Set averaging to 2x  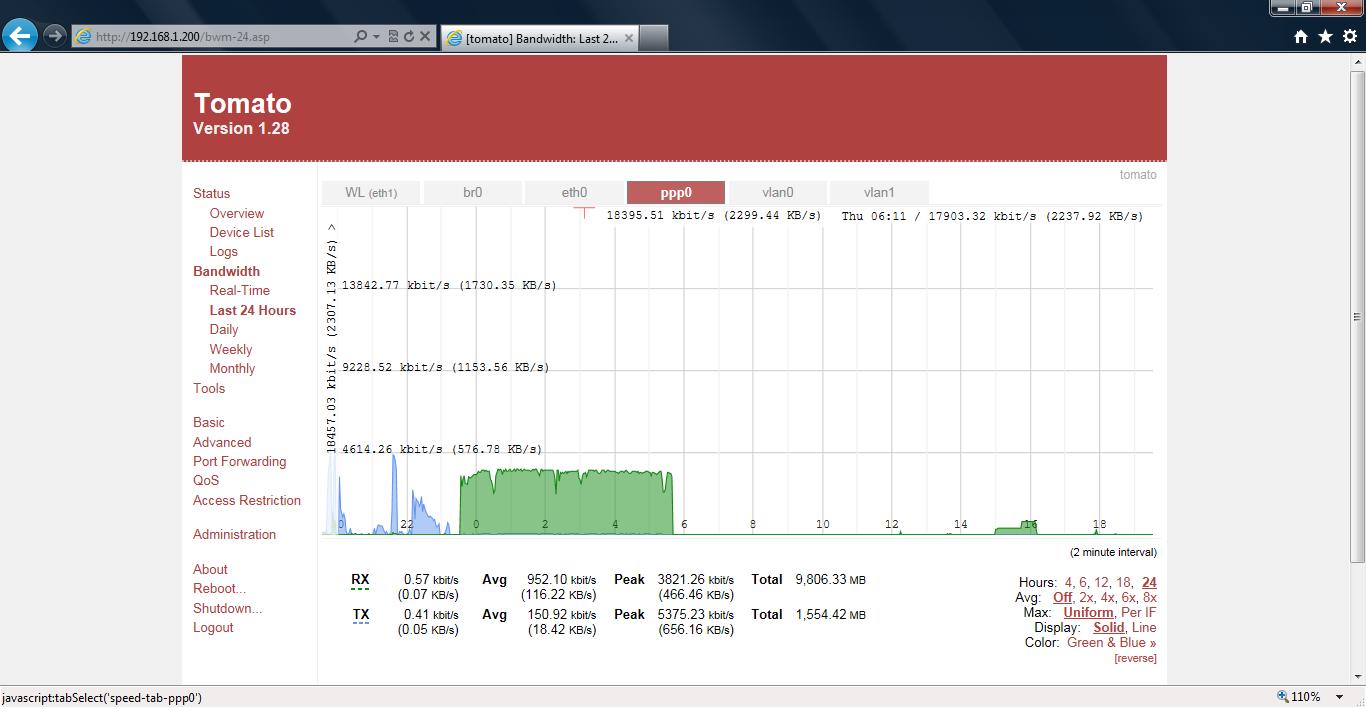click(x=1086, y=597)
